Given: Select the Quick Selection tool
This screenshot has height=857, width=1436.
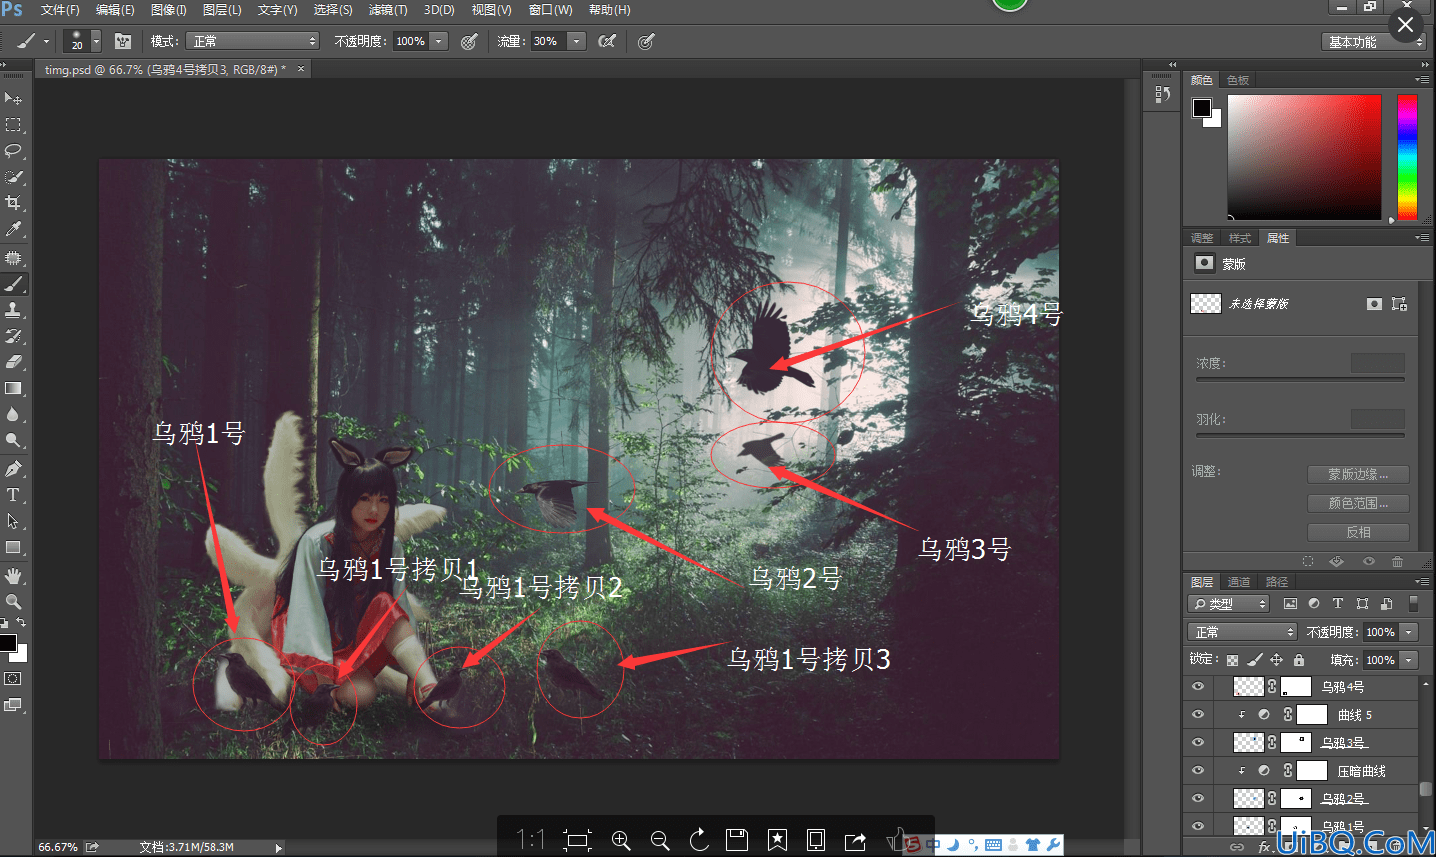Looking at the screenshot, I should pyautogui.click(x=13, y=177).
